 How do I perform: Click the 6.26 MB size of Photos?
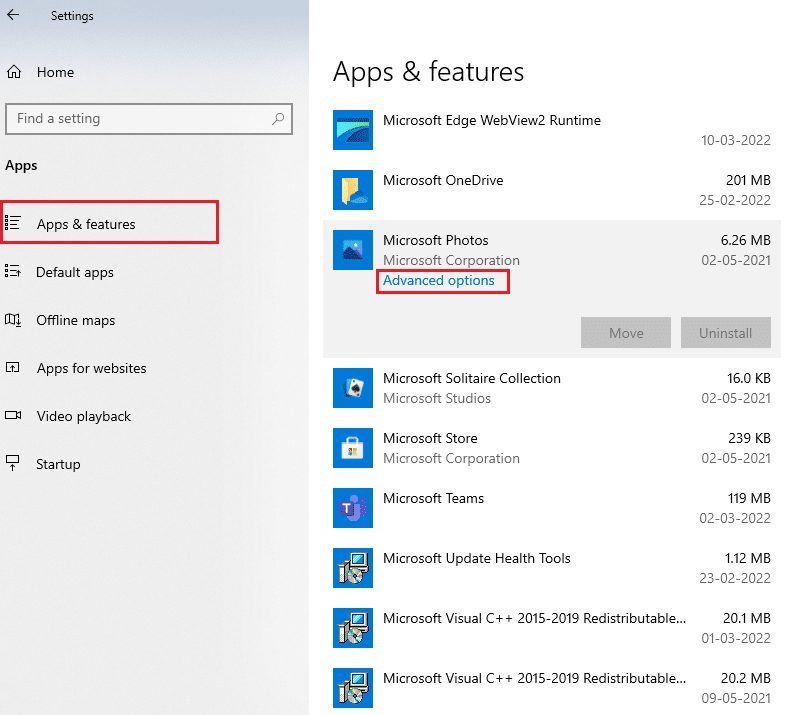point(745,240)
